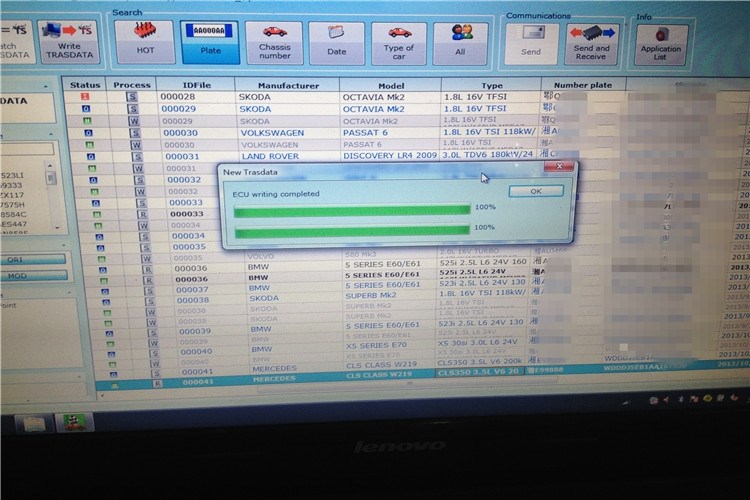This screenshot has width=750, height=500.
Task: Select DISCOVERY LR4 2009 model cell
Action: pos(390,156)
